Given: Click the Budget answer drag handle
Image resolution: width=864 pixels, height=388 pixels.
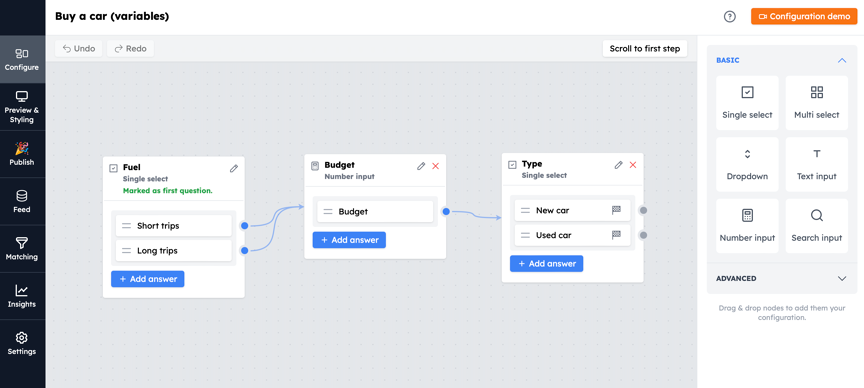Looking at the screenshot, I should [328, 212].
